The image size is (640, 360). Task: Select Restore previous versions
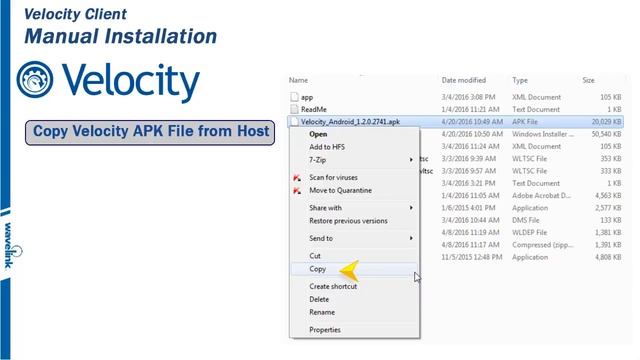348,221
